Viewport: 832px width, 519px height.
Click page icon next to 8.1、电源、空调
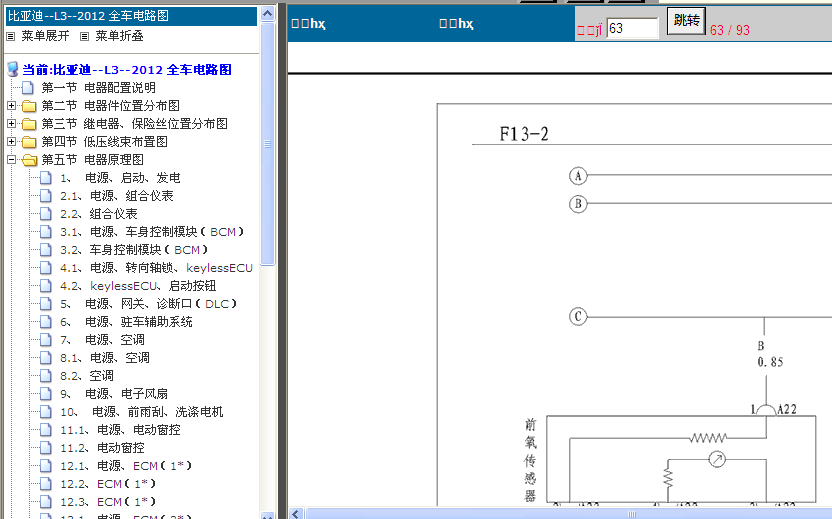click(46, 358)
